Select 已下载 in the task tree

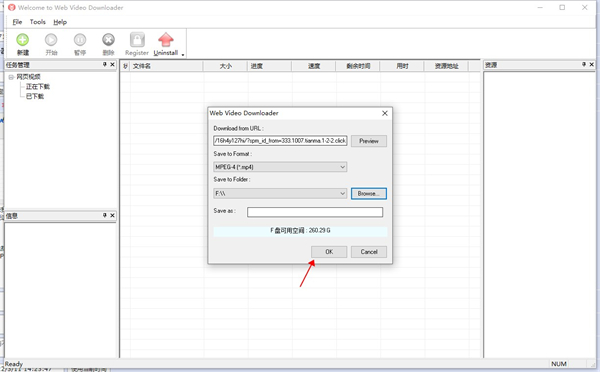pyautogui.click(x=35, y=96)
